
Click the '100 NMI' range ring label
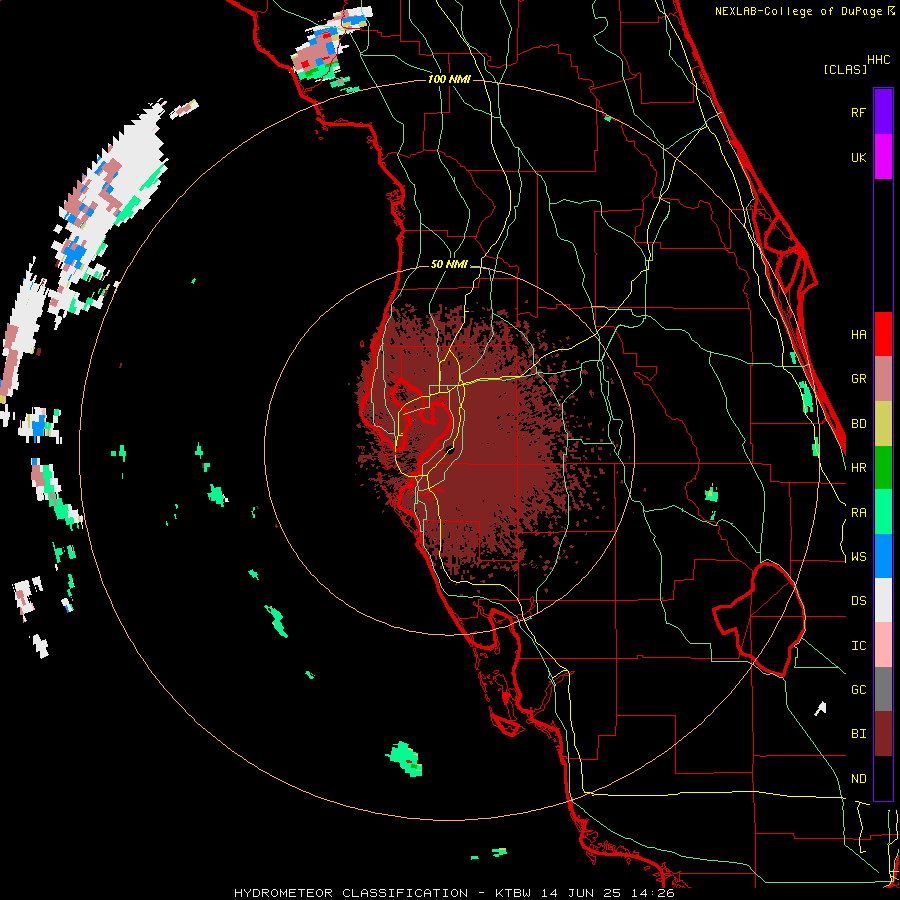[x=449, y=79]
